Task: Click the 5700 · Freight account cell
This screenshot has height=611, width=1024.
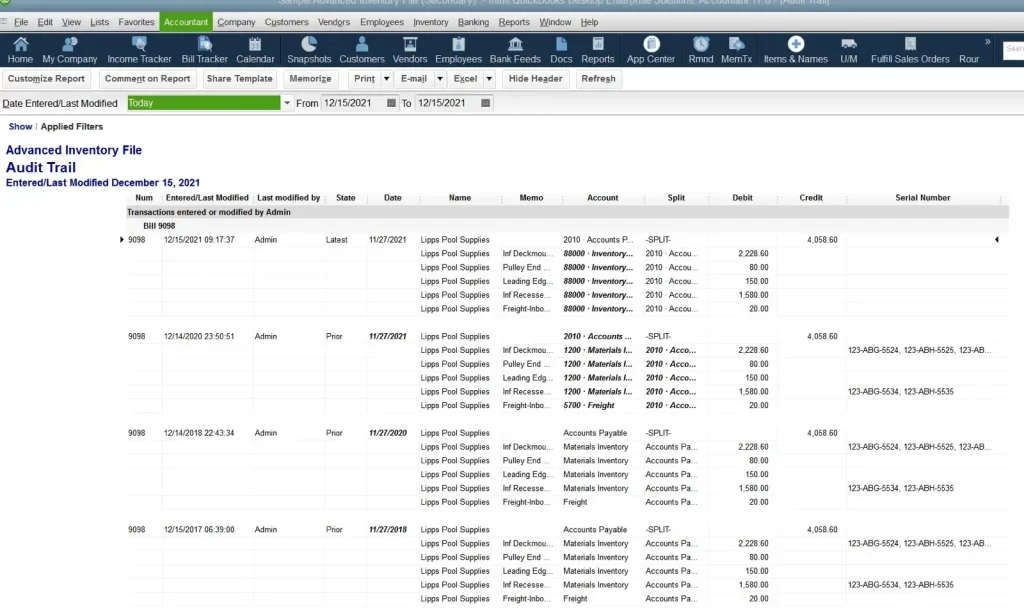Action: click(x=588, y=405)
